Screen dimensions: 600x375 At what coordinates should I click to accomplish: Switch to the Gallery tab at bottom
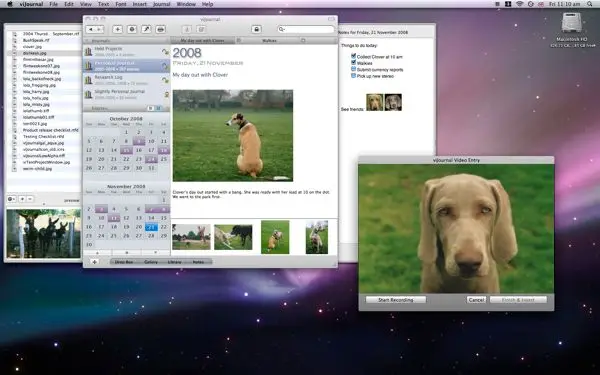click(151, 262)
